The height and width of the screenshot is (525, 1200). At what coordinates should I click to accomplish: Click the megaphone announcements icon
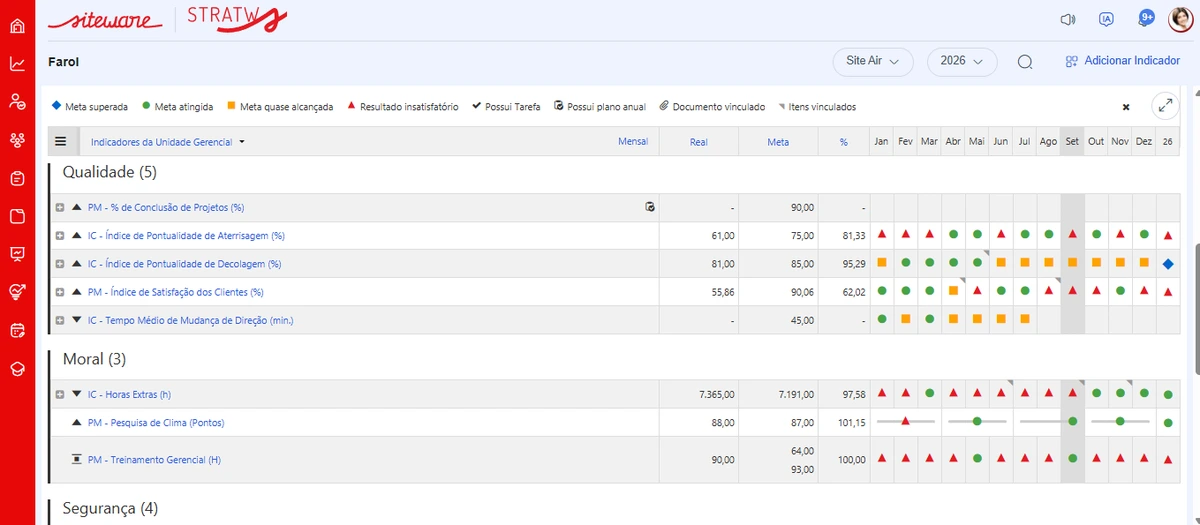1067,19
